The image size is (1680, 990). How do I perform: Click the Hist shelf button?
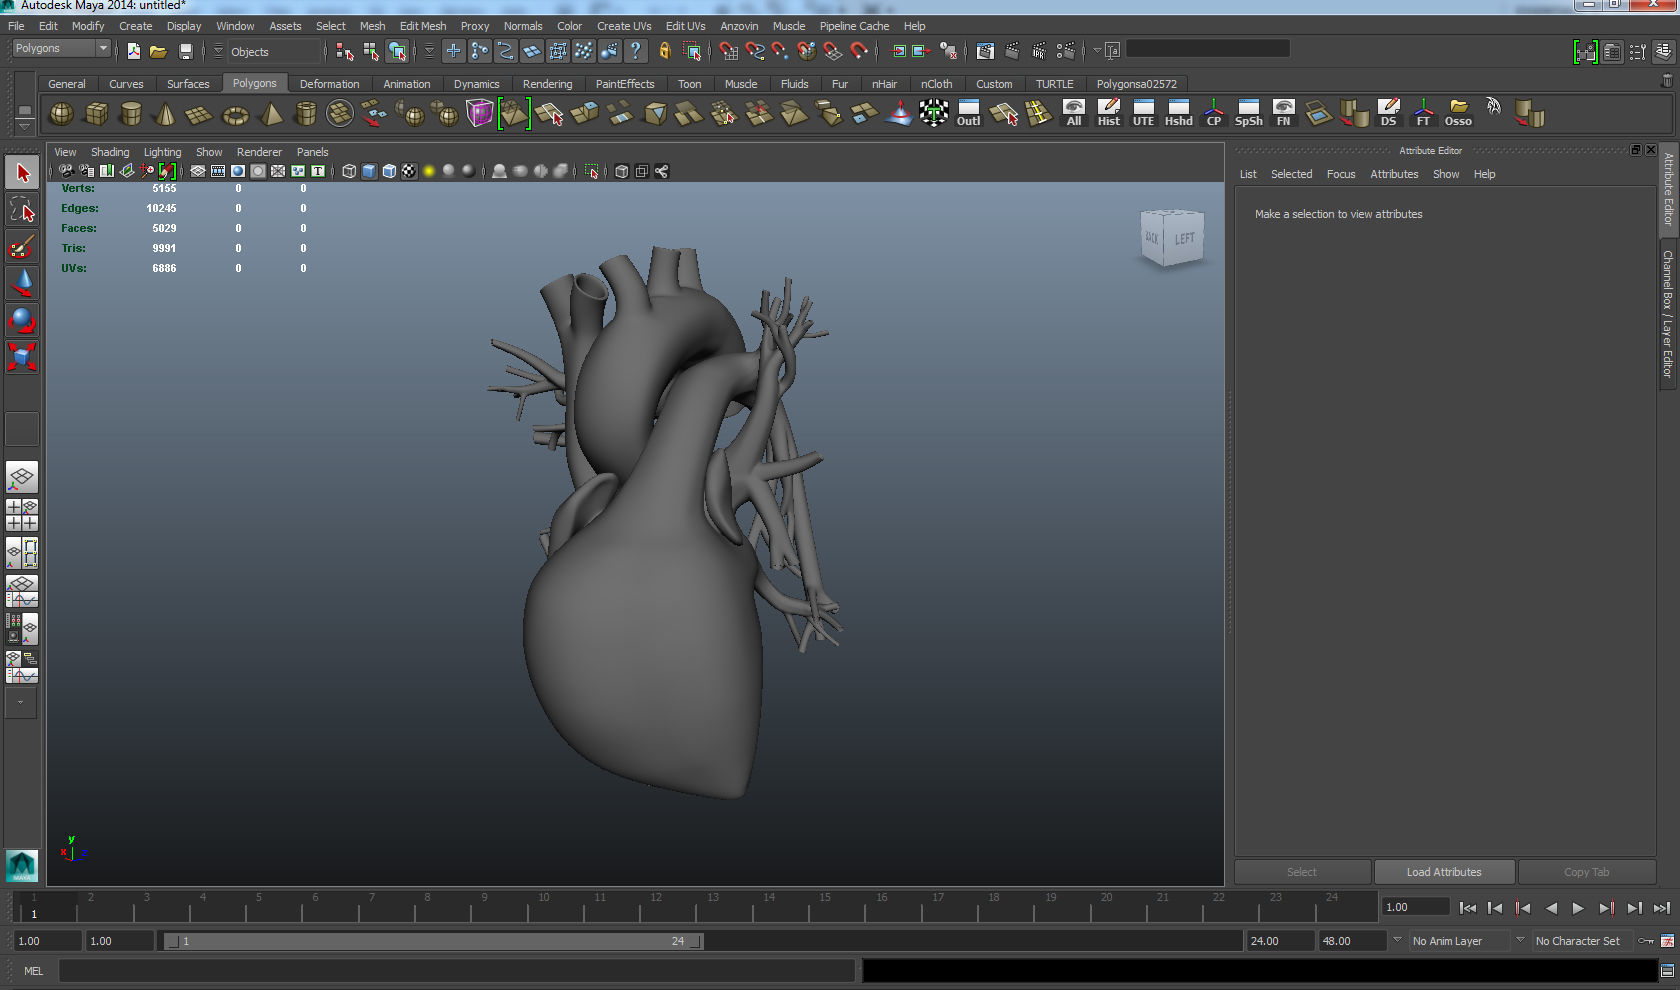click(1109, 114)
